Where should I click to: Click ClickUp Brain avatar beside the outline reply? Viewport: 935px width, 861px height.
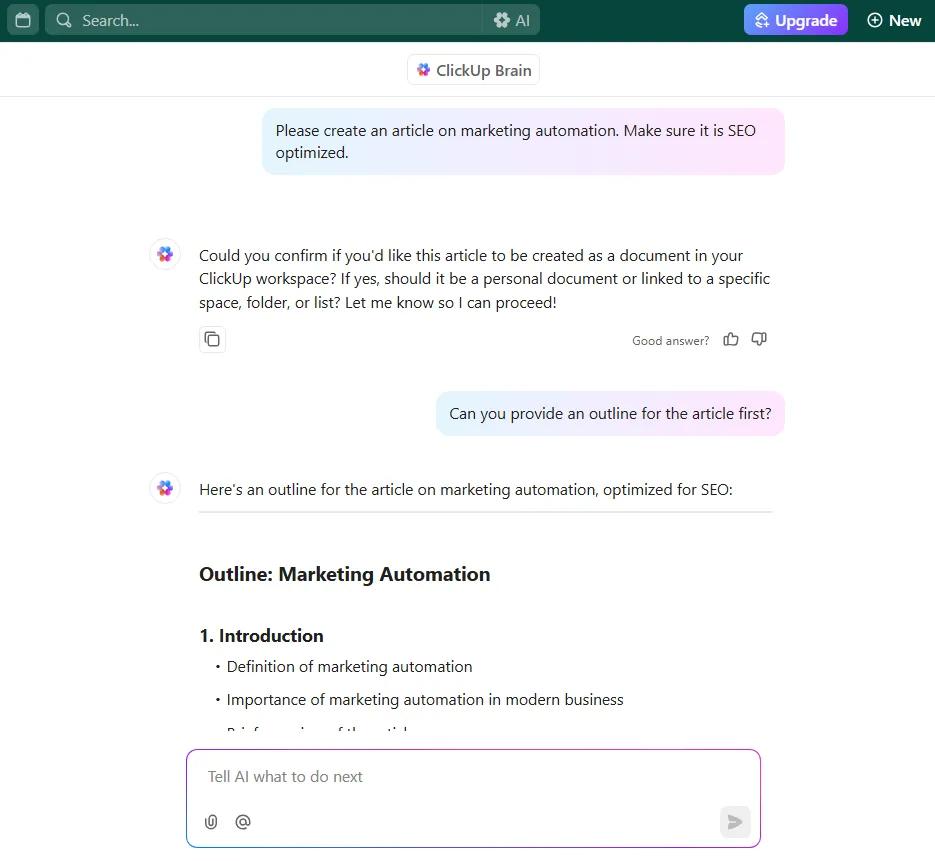click(165, 488)
